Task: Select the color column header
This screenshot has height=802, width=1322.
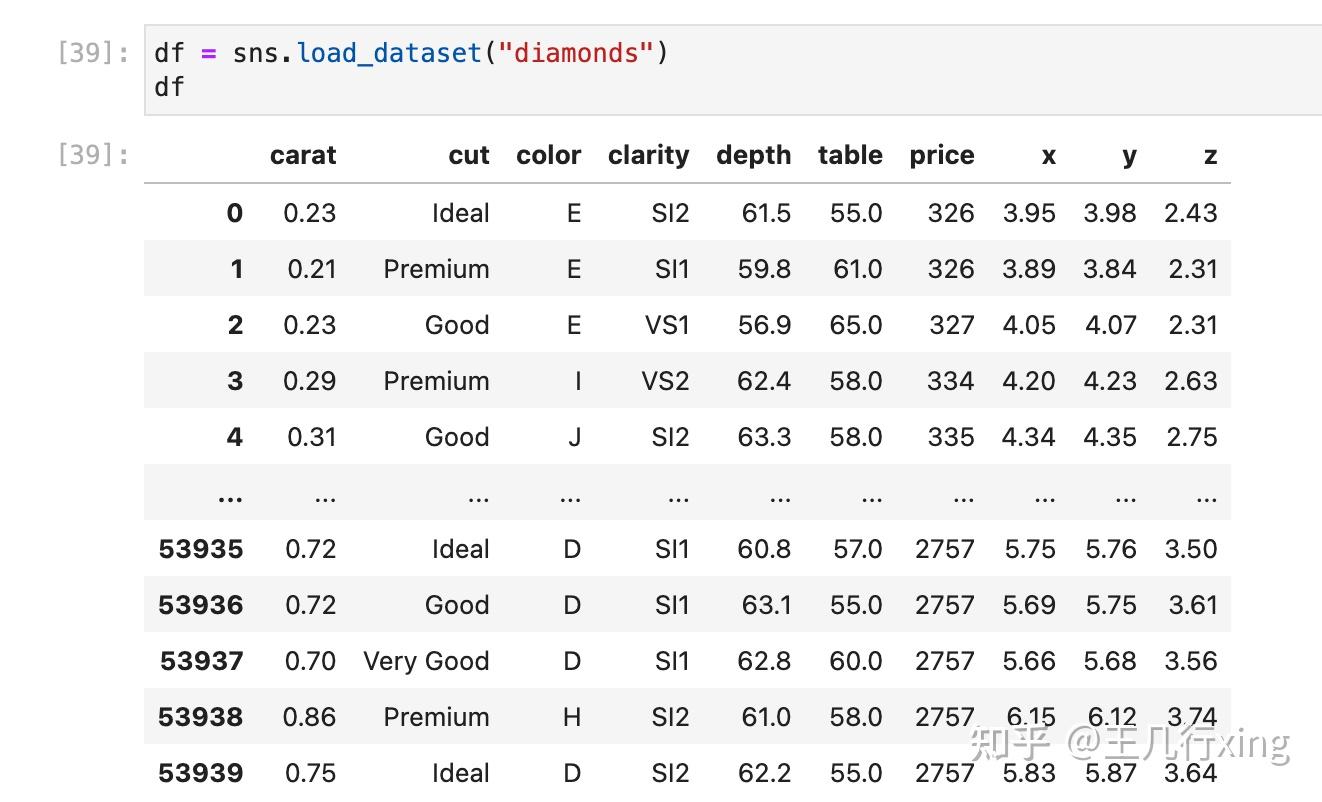Action: coord(548,155)
